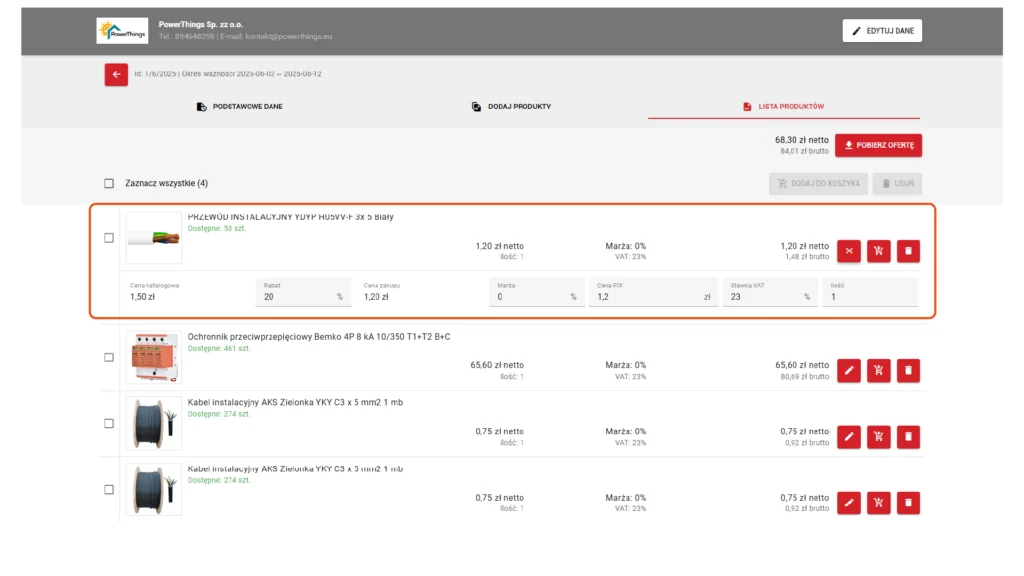The width and height of the screenshot is (1024, 576).
Task: Edit the Ochronnik przeciwprzepięciowy Bemko product
Action: [848, 371]
